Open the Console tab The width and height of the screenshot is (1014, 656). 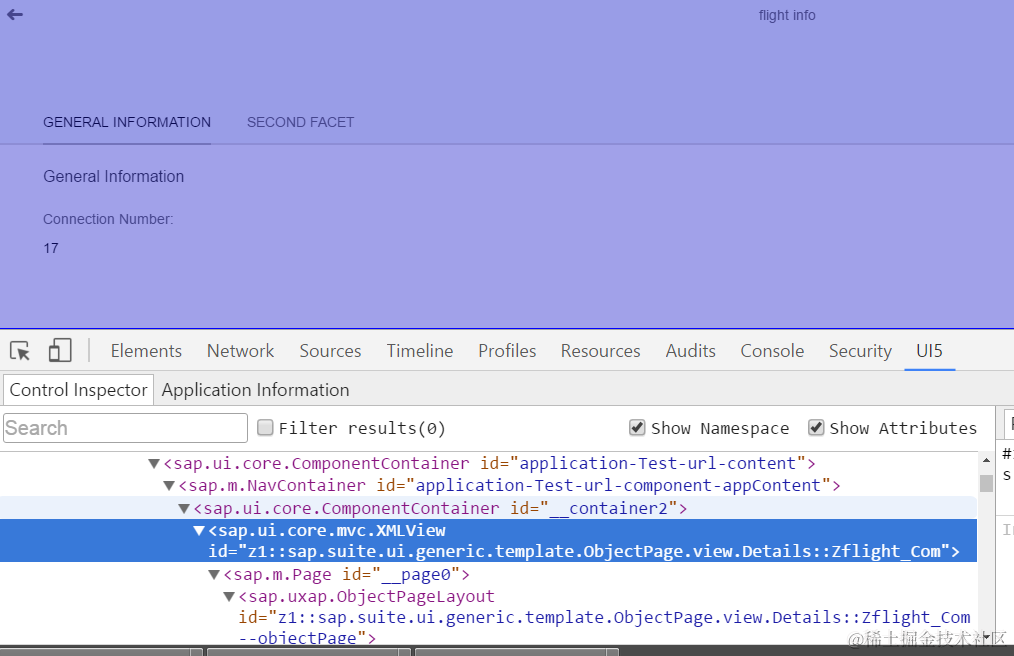pos(772,351)
